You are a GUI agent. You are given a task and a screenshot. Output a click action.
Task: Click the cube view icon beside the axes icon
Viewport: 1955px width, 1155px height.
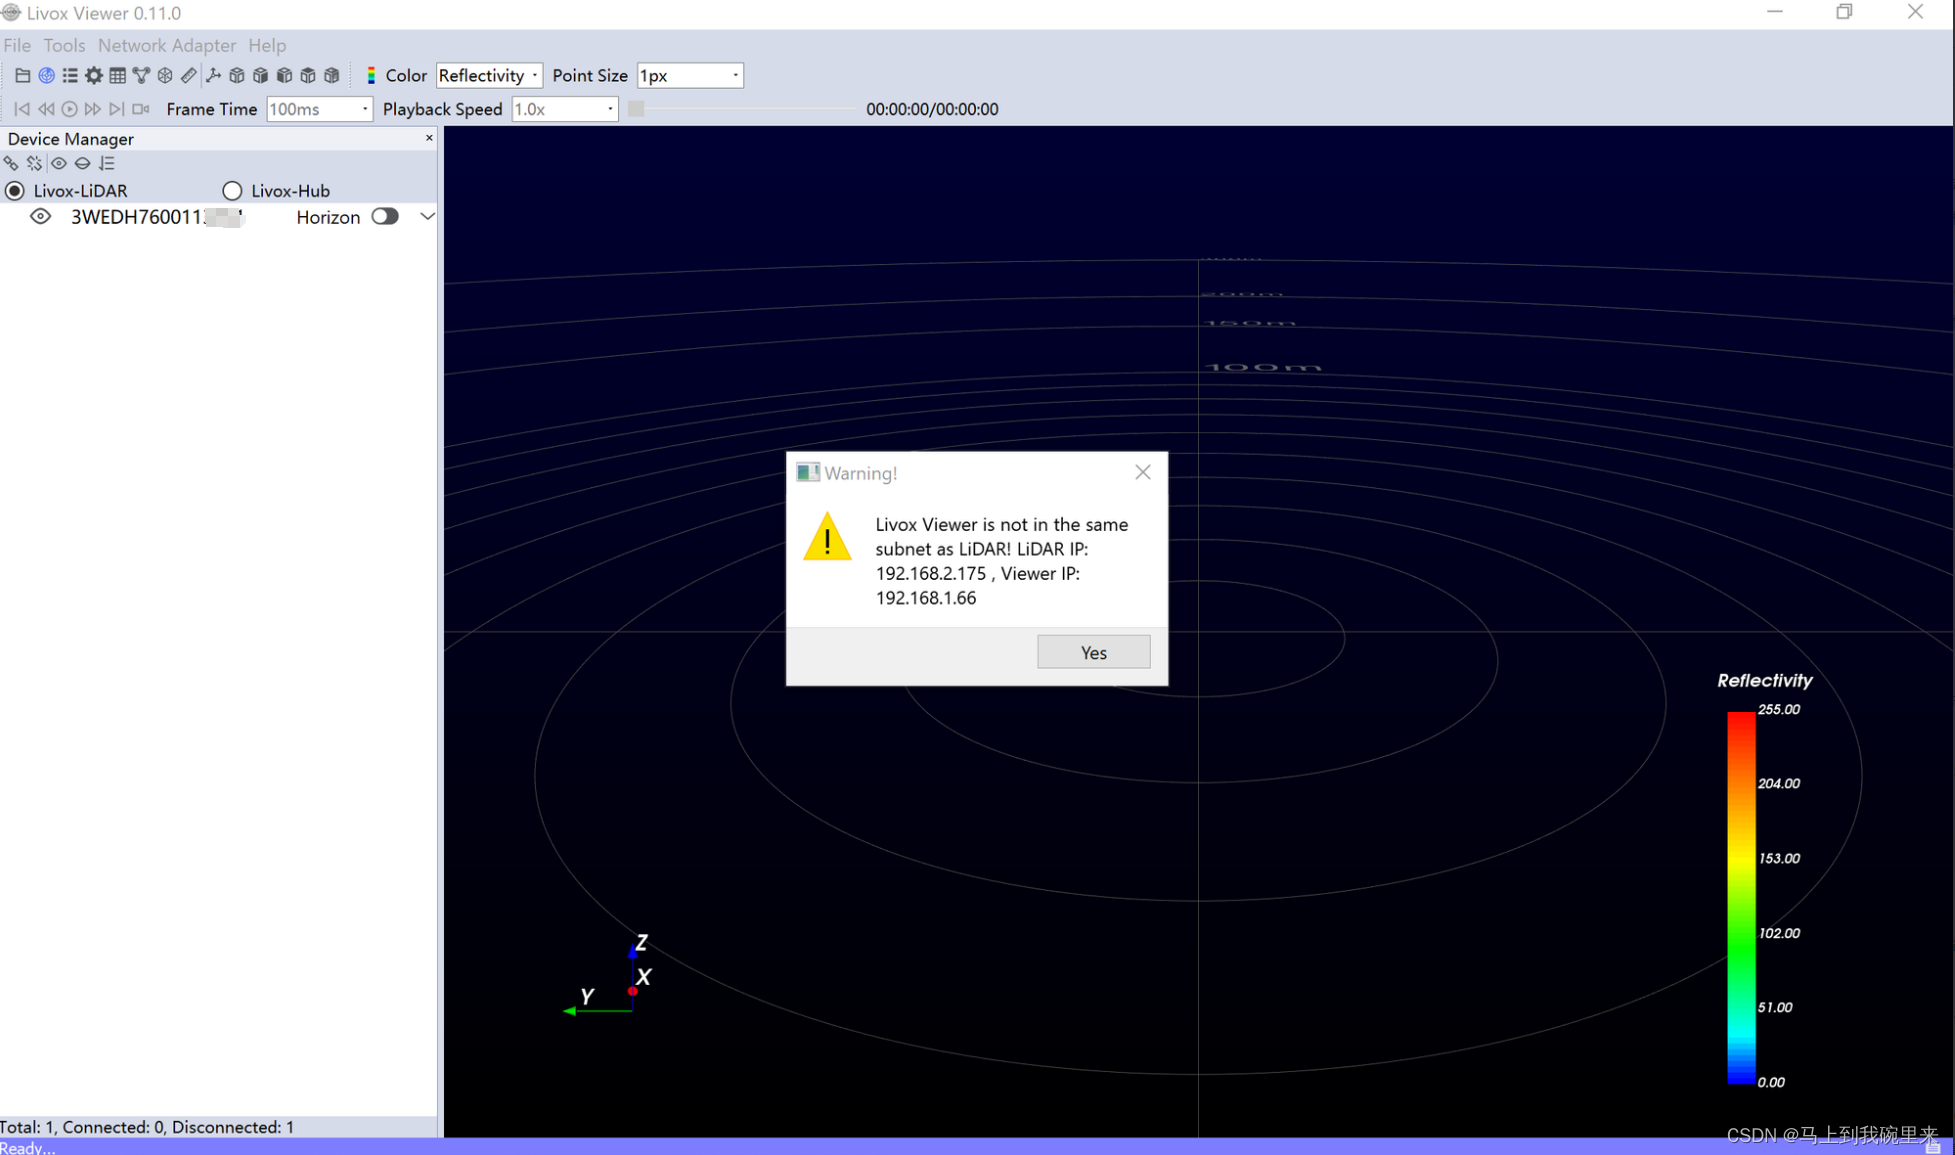(237, 75)
